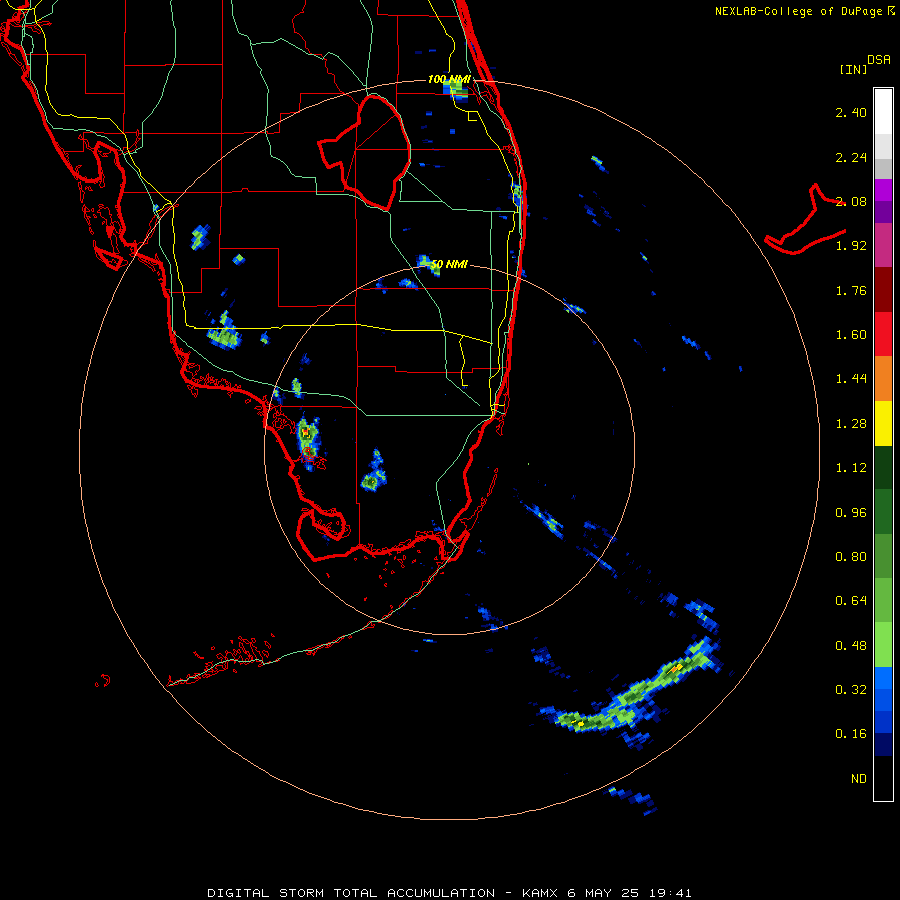Select the dark red legend swatch
This screenshot has width=900, height=900.
pos(883,290)
